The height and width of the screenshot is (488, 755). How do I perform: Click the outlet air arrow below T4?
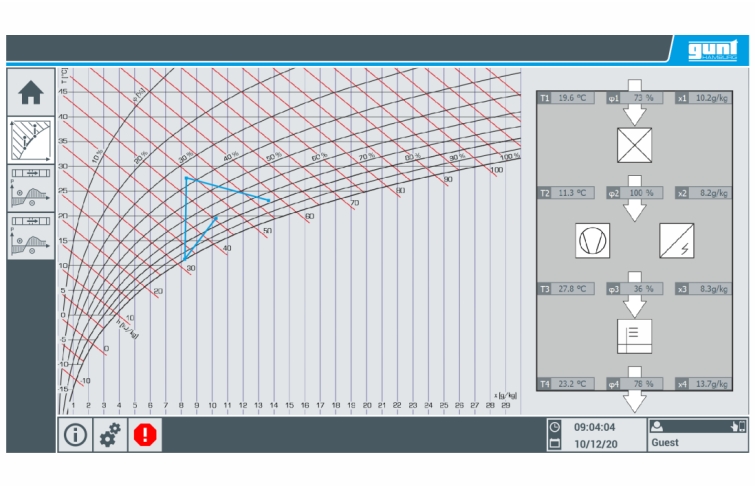pos(635,401)
